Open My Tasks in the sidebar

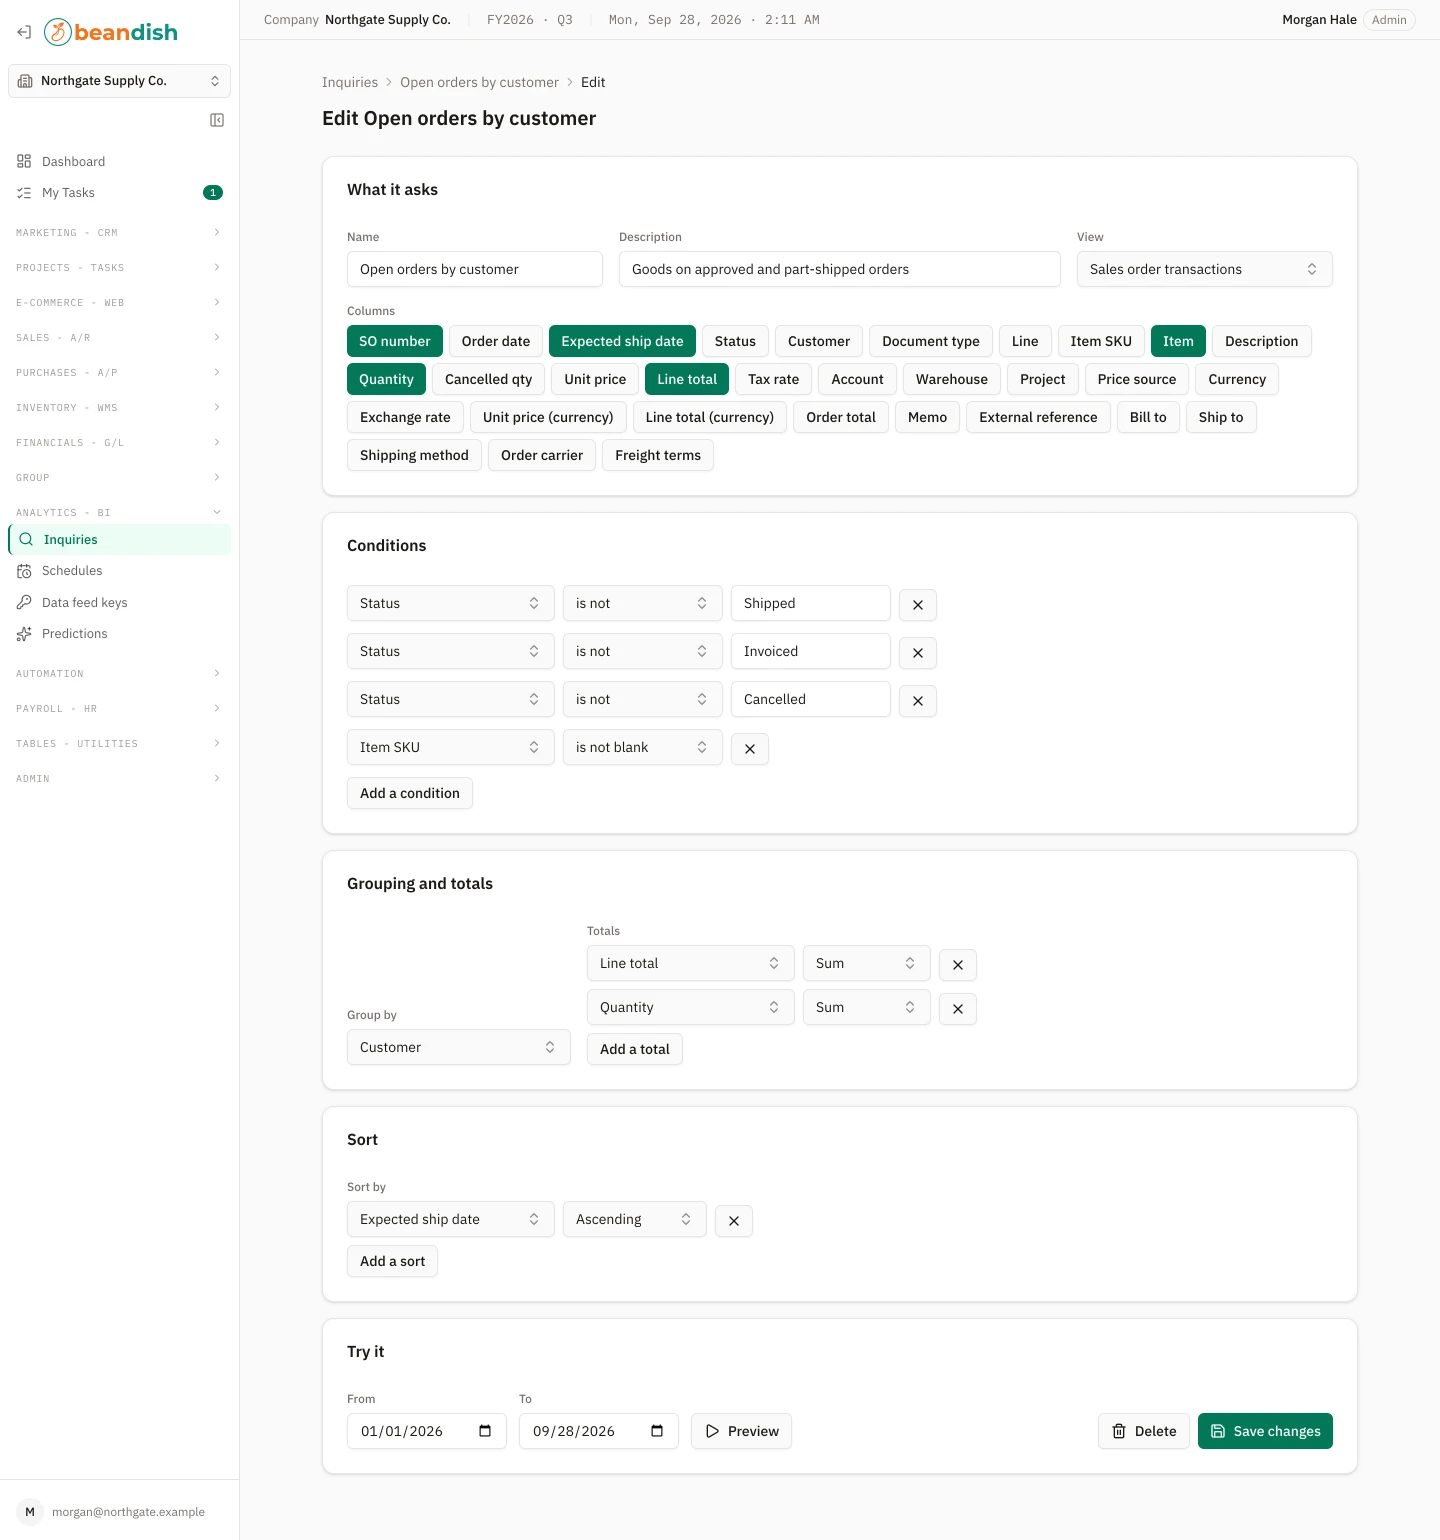119,192
